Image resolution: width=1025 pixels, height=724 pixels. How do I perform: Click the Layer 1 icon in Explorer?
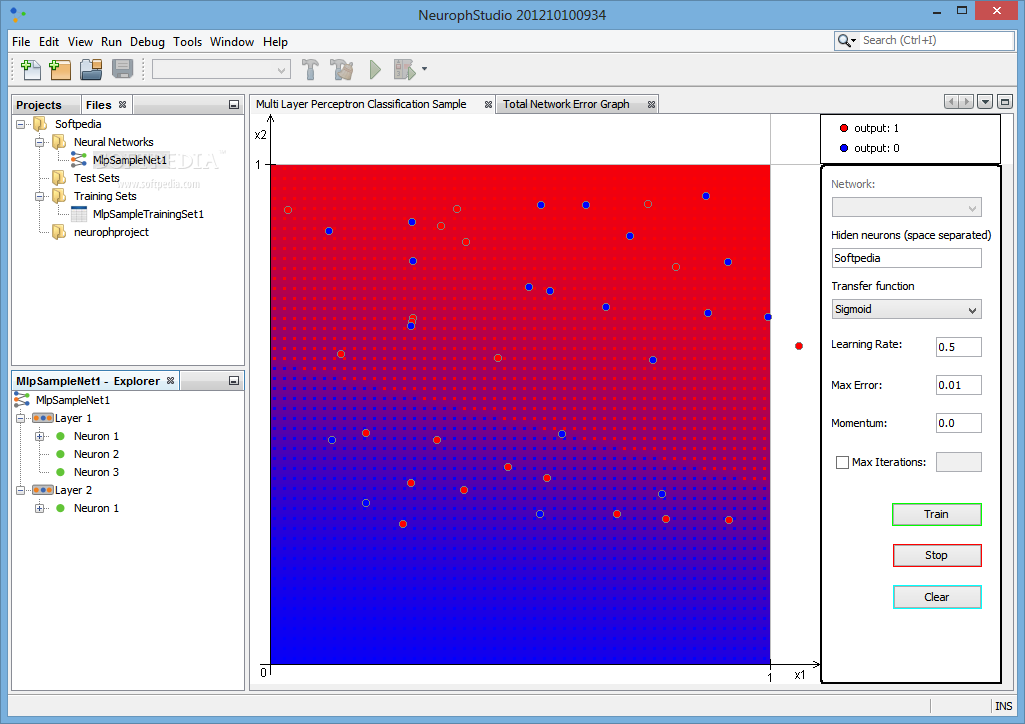[42, 418]
